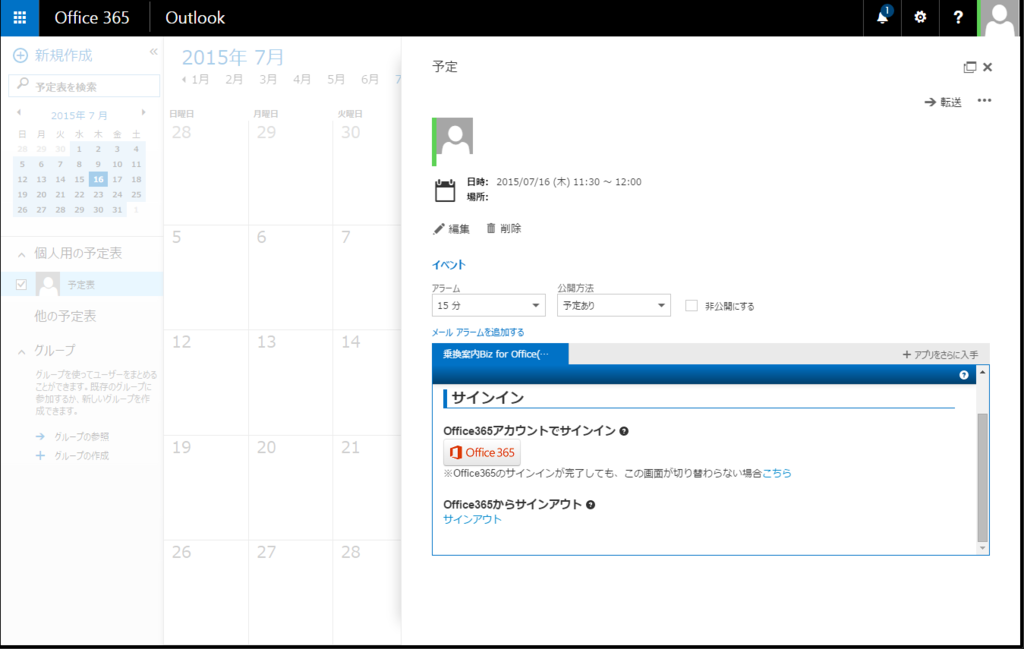Switch to the 乗換案内Biz for Office tab
Viewport: 1024px width, 649px height.
[498, 354]
